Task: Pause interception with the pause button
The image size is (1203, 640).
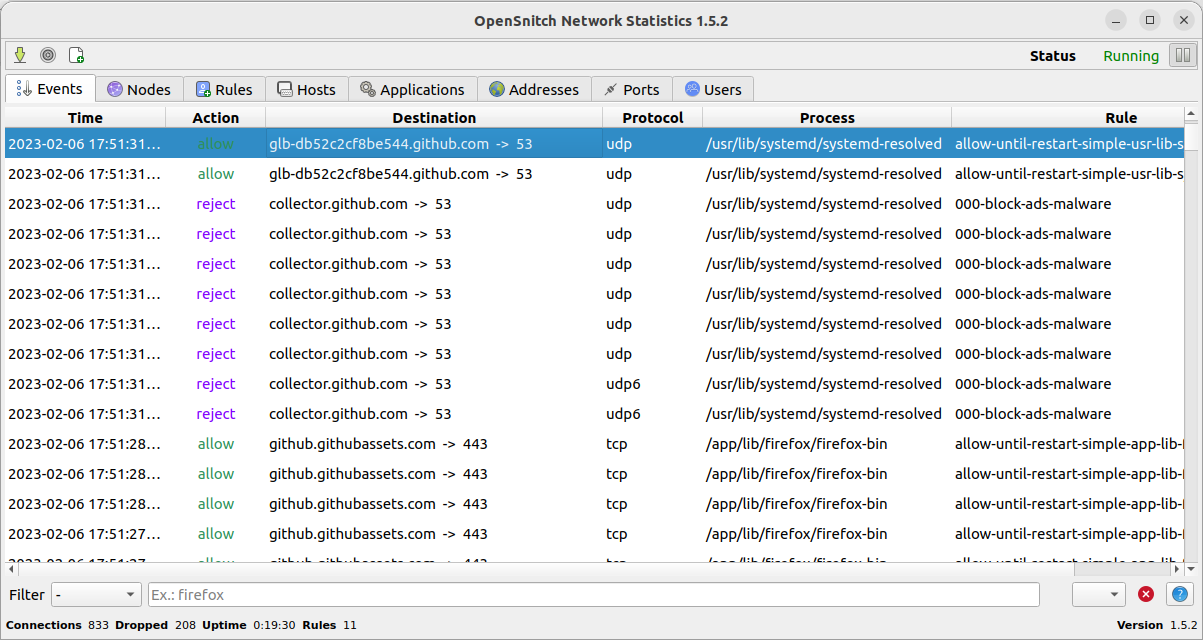Action: coord(1183,56)
